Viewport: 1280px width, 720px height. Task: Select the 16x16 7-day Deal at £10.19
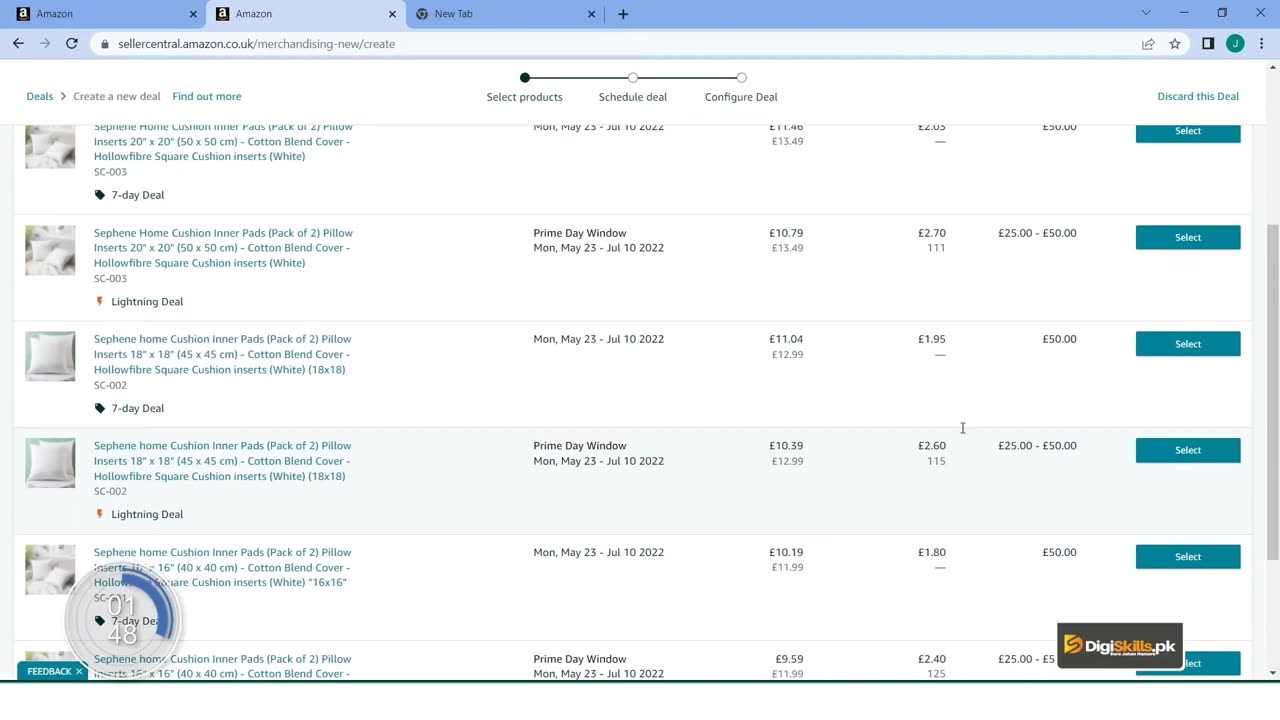point(1188,557)
